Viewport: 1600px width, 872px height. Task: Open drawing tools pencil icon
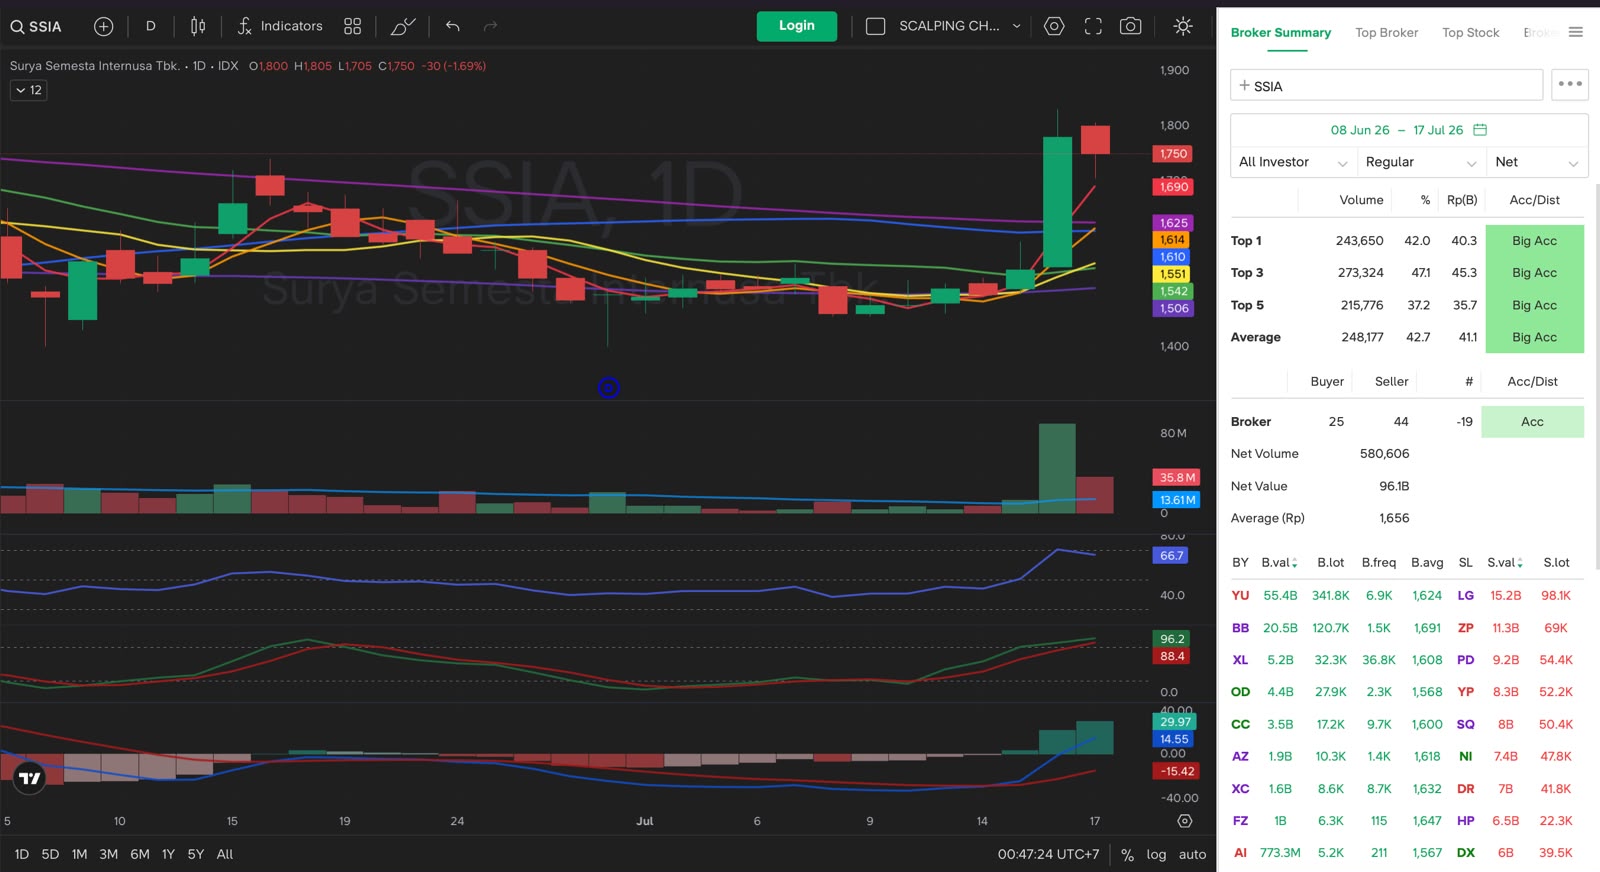tap(403, 26)
